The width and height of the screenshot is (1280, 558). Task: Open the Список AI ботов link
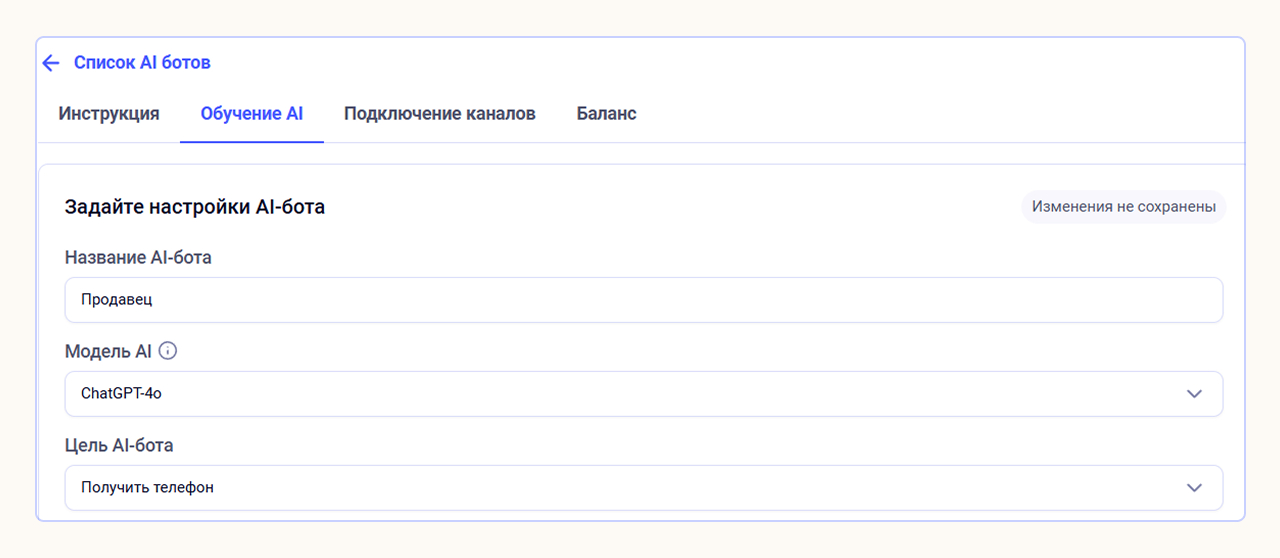tap(142, 63)
